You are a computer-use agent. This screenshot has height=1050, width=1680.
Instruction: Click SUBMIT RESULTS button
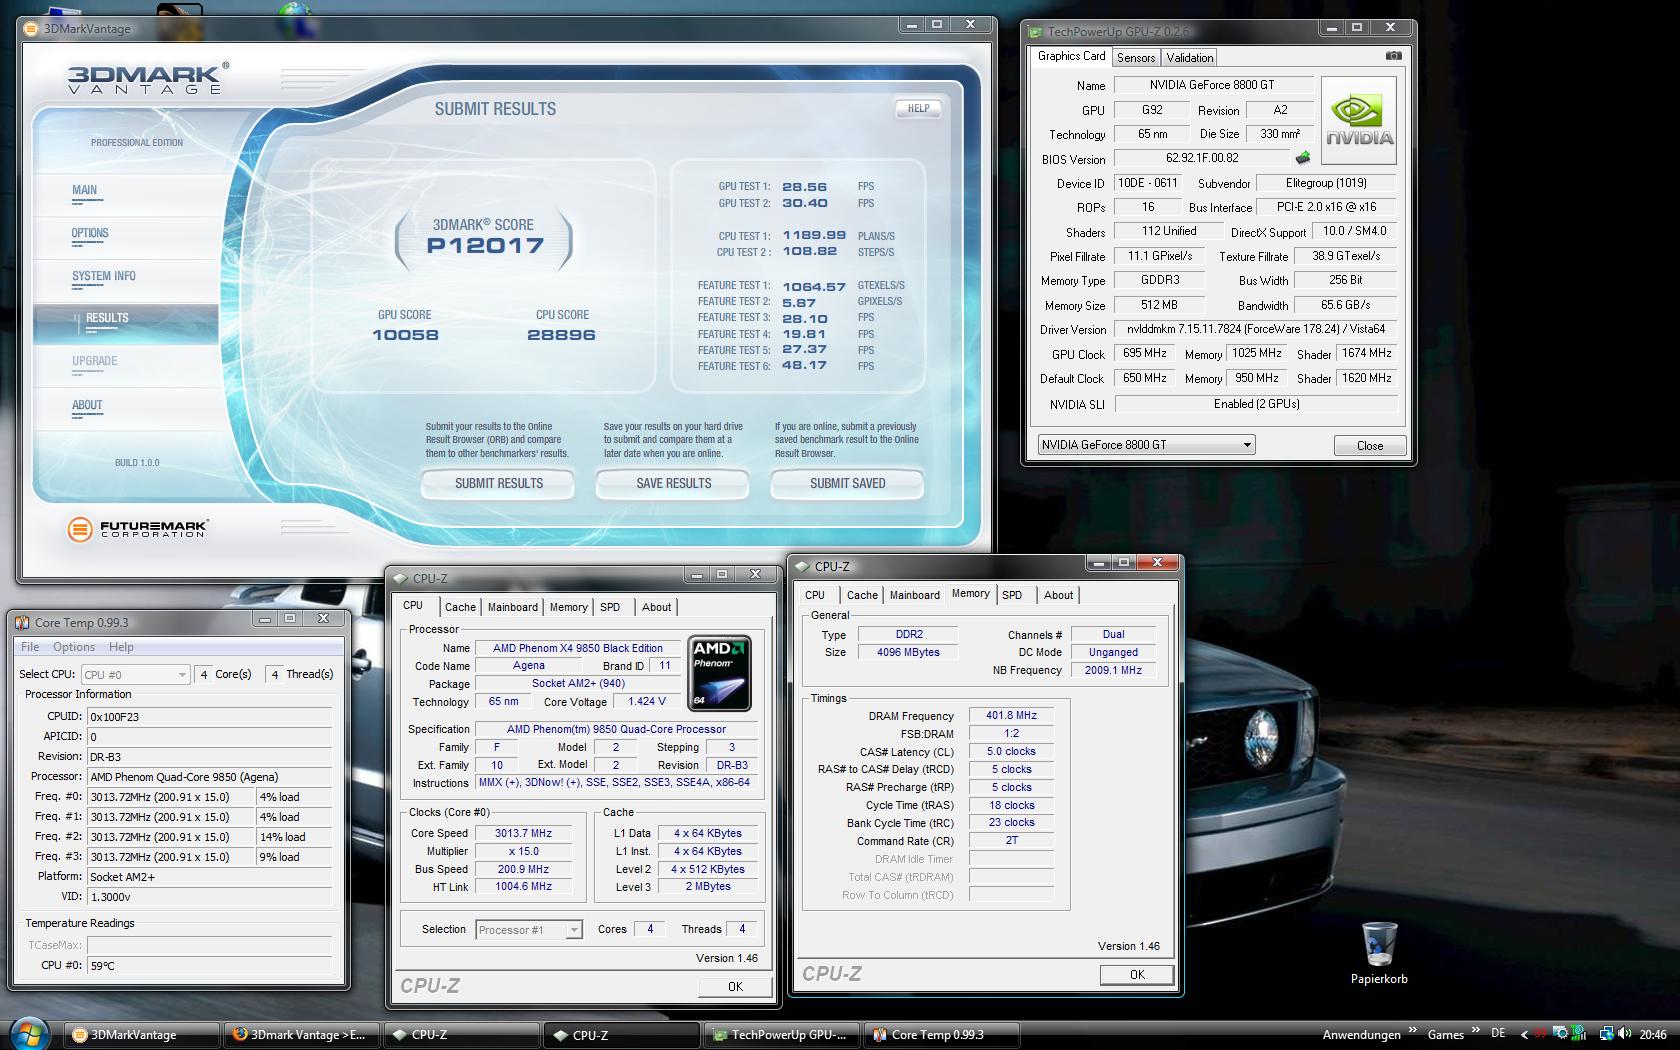(x=498, y=483)
